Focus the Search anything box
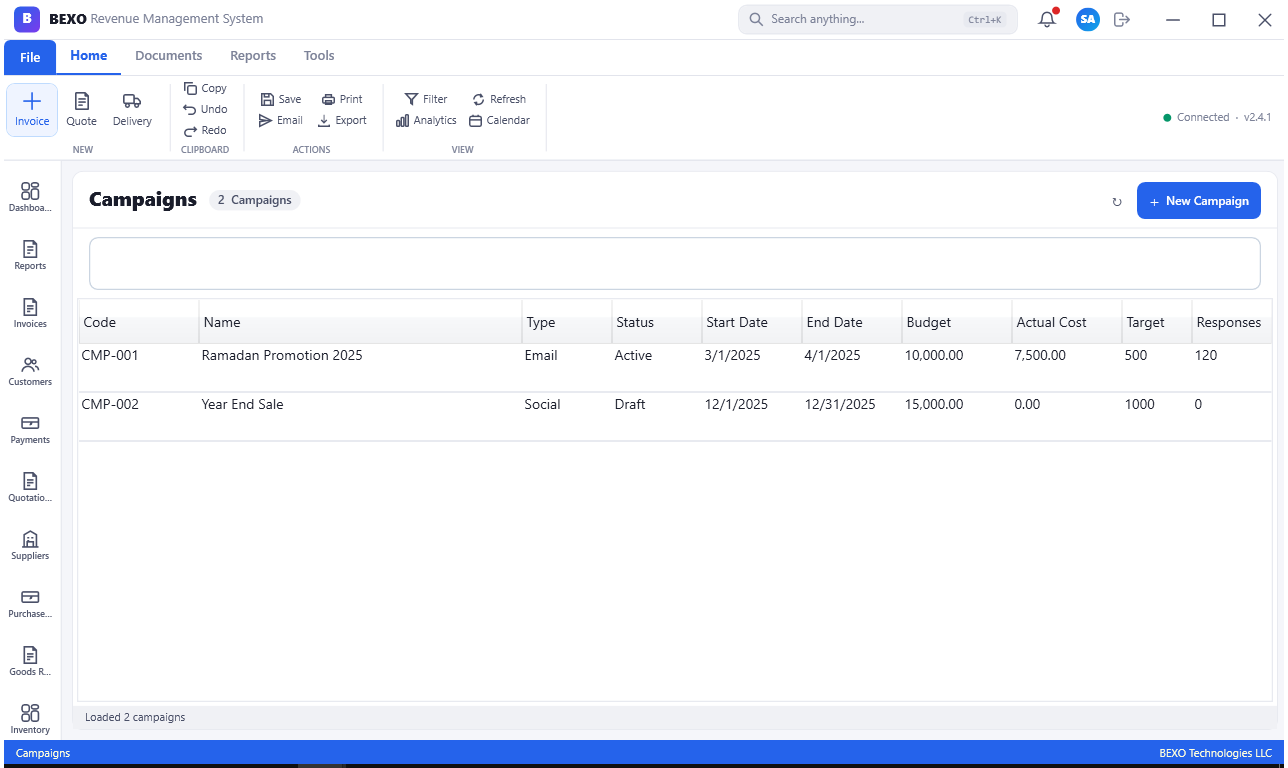Viewport: 1288px width, 768px height. pos(878,19)
